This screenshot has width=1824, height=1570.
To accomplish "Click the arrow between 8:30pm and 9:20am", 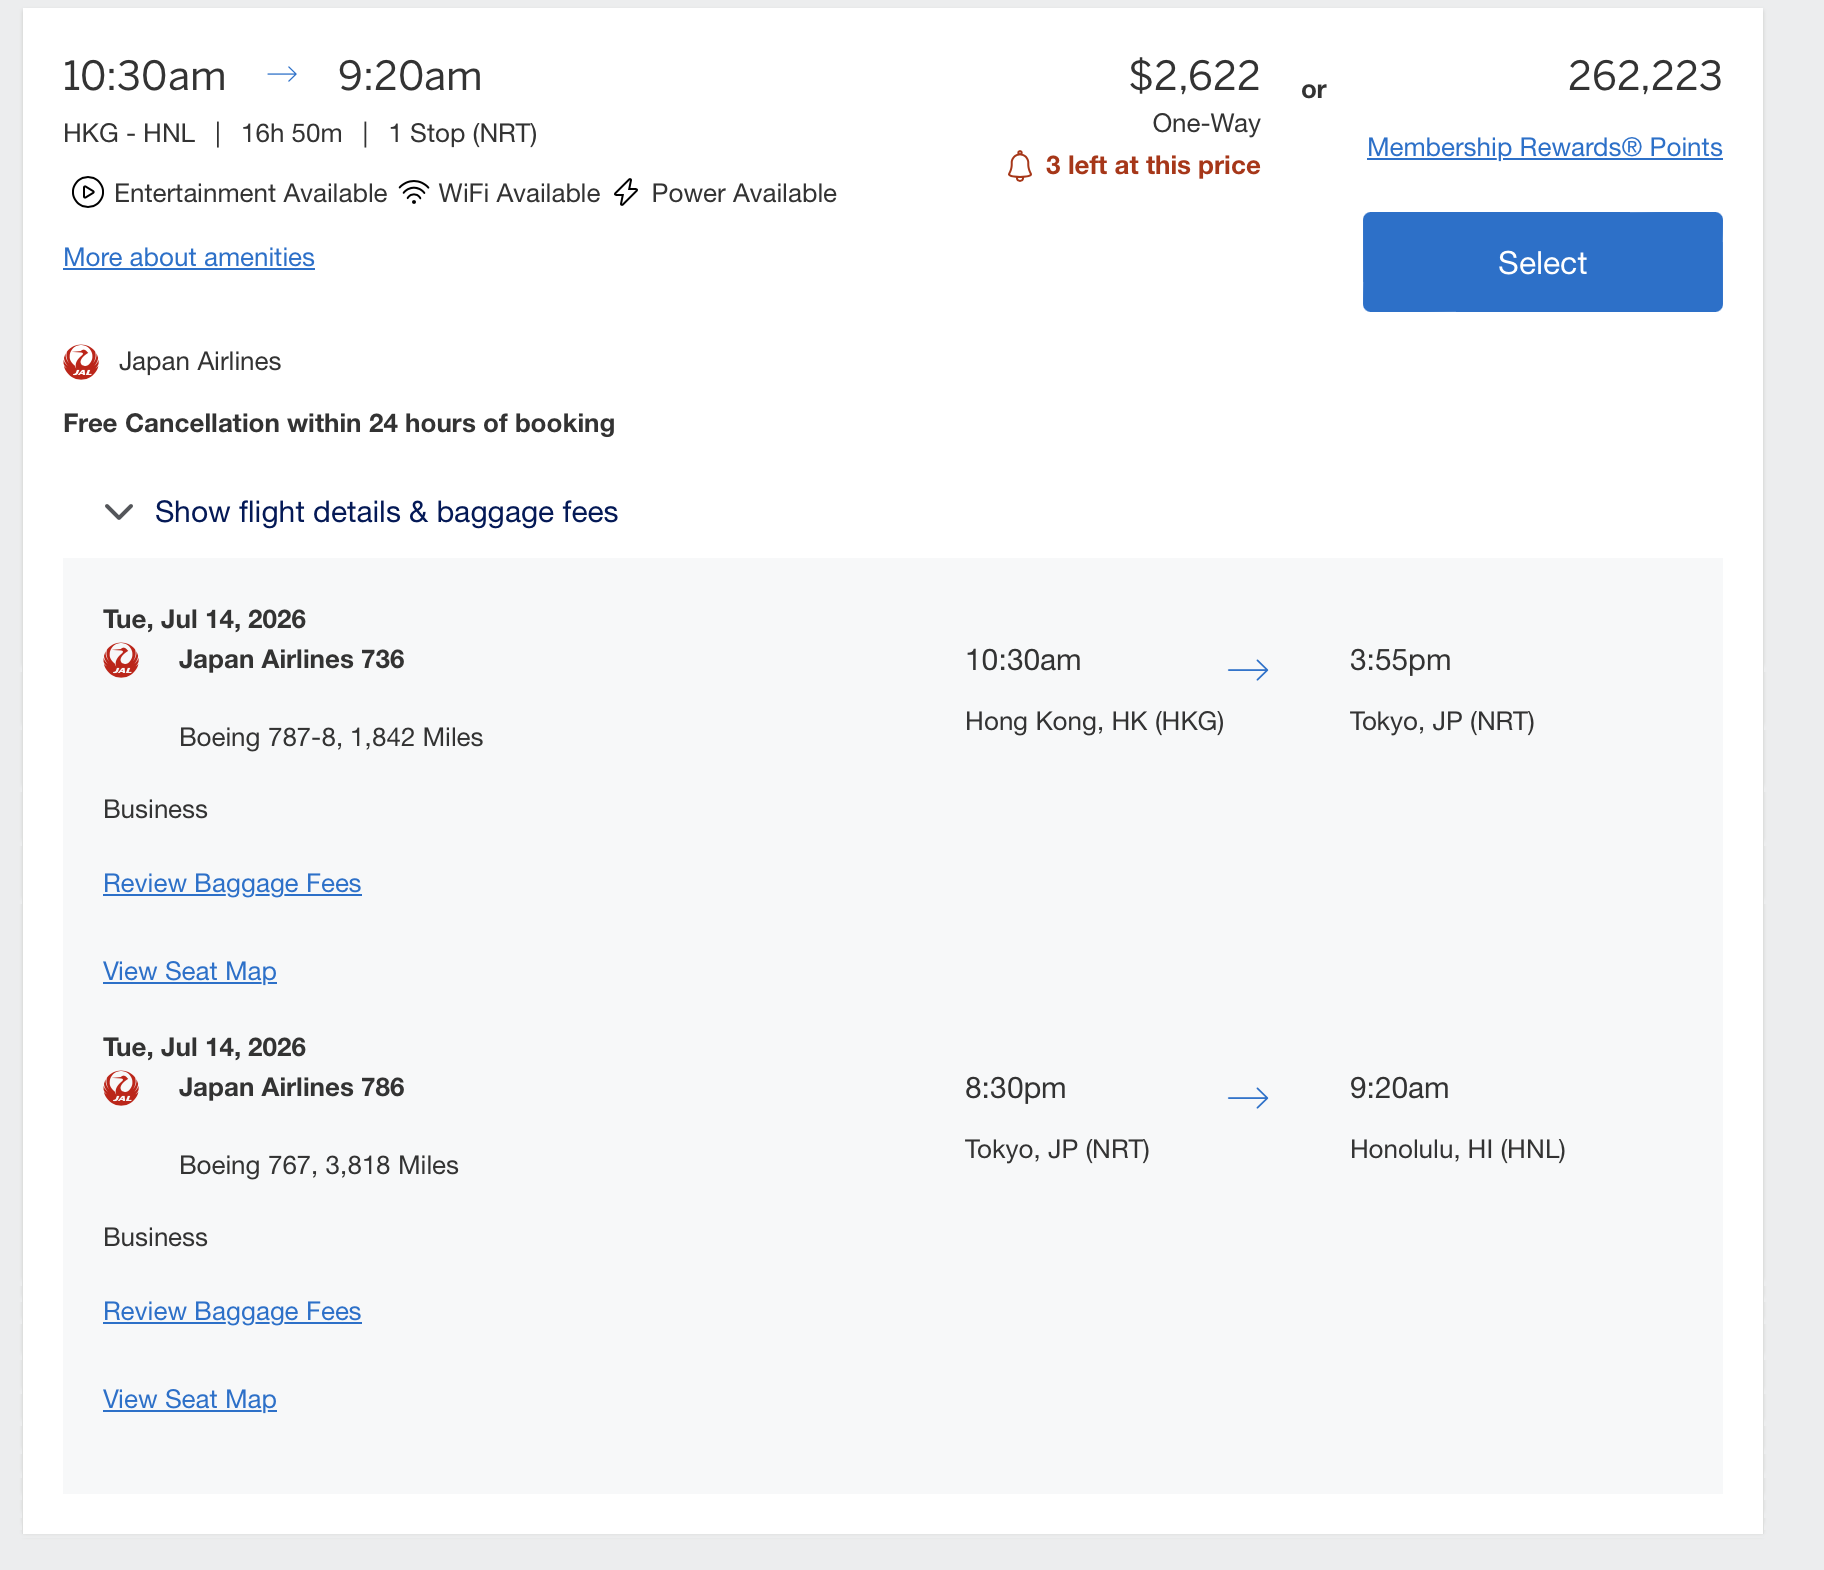I will [1247, 1098].
